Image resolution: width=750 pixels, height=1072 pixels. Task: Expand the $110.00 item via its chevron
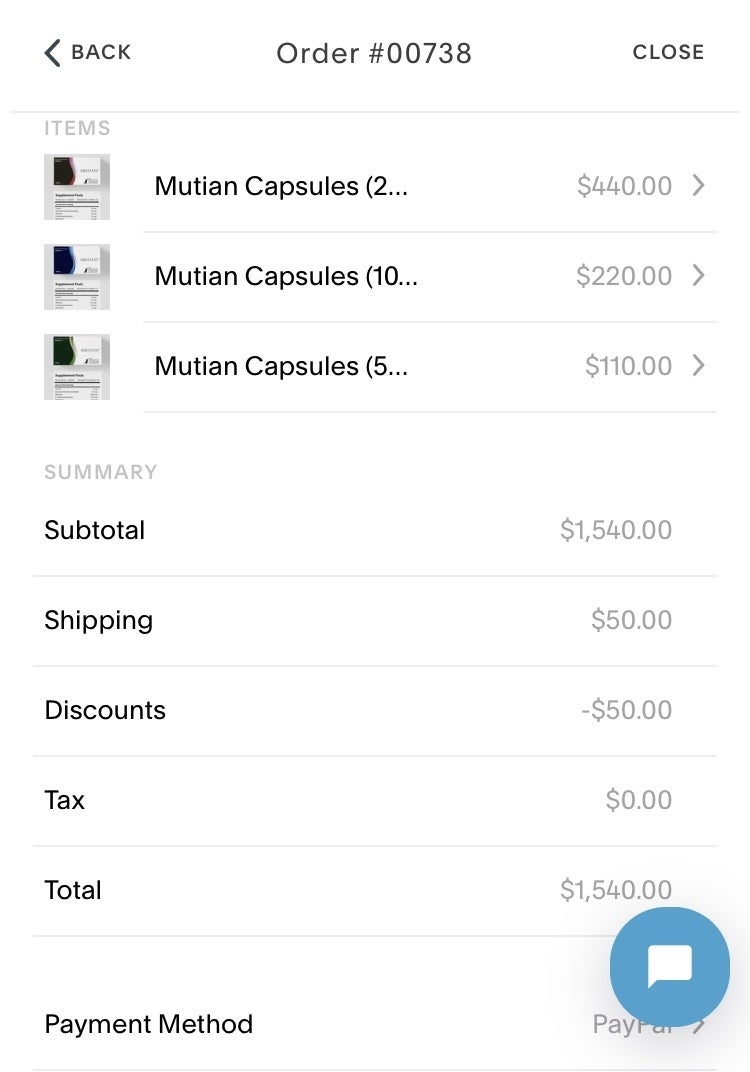click(x=698, y=366)
